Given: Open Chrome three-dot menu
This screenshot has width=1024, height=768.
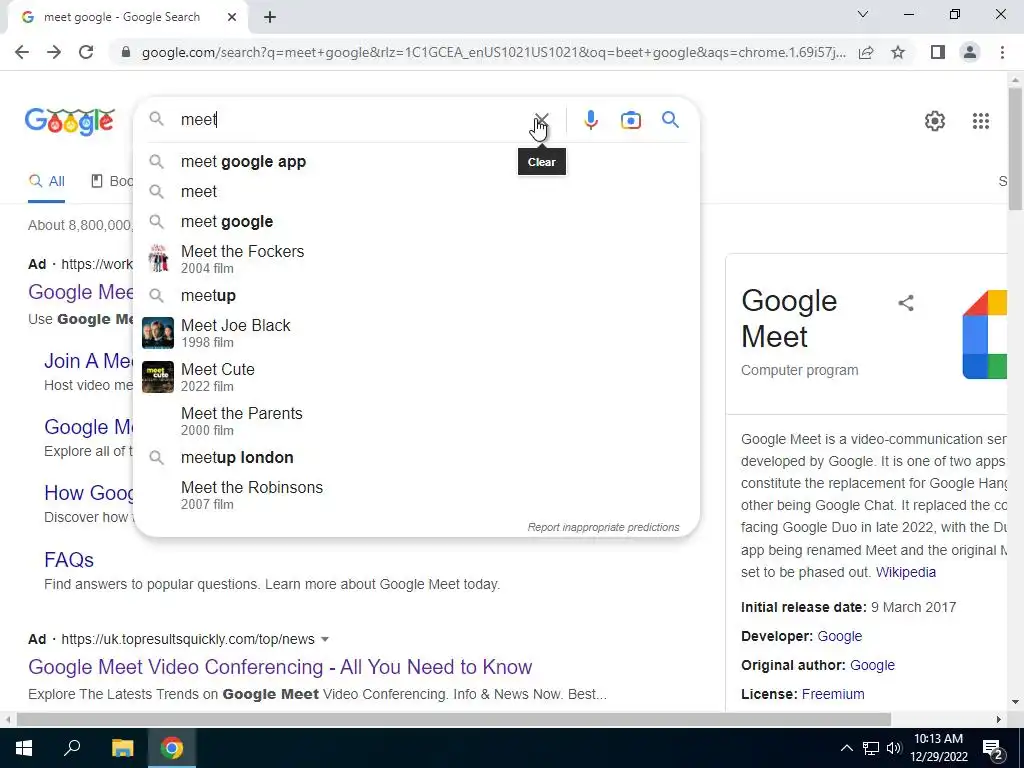Looking at the screenshot, I should click(x=1002, y=52).
